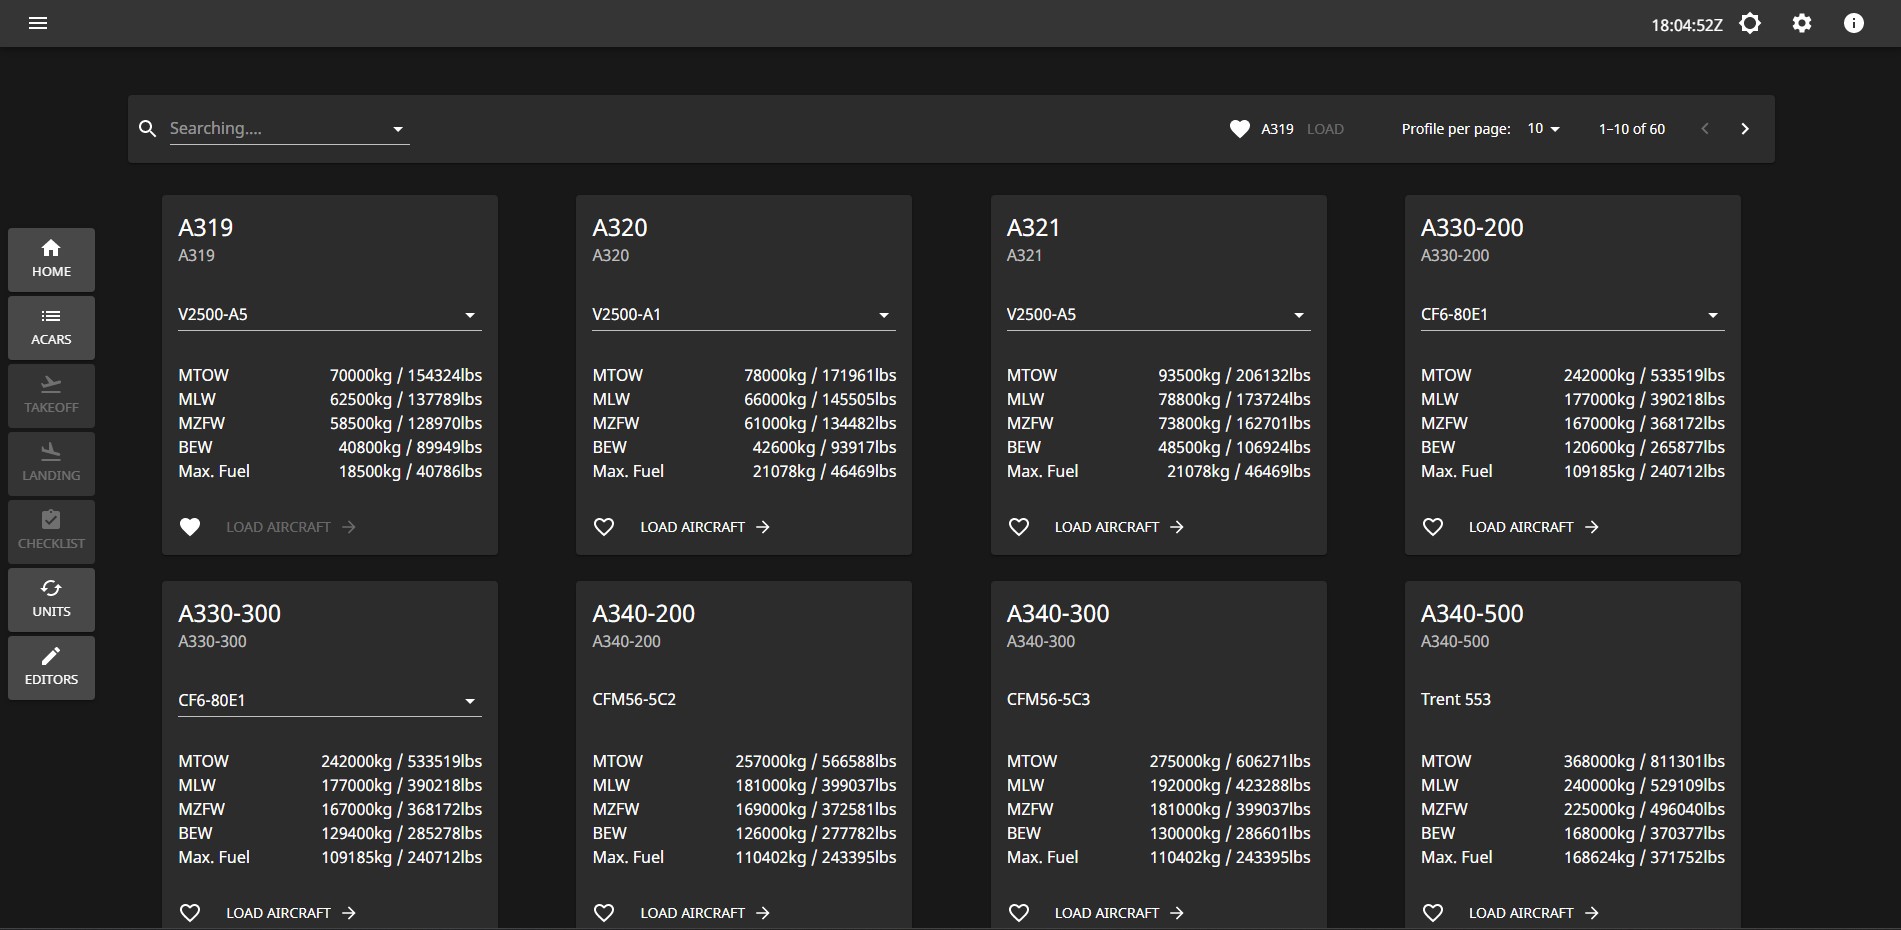The image size is (1901, 930).
Task: Favorite the A330-200 aircraft with heart
Action: coord(1433,527)
